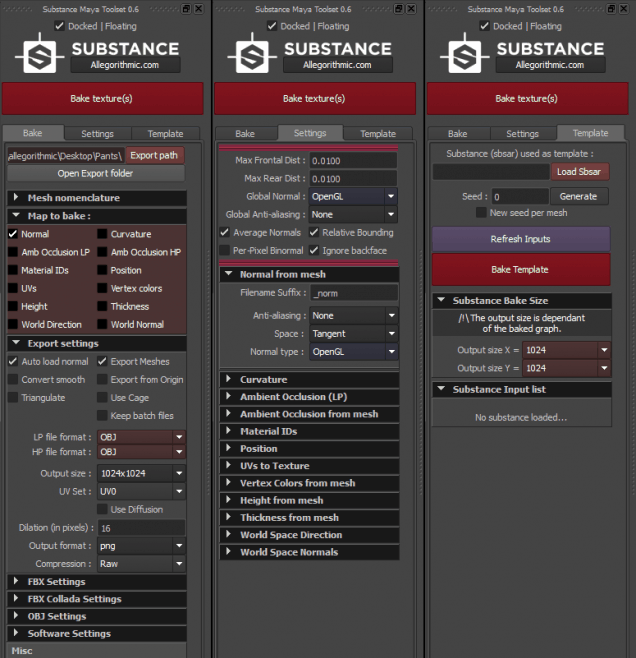Screen dimensions: 636x658
Task: Enable Amb Occlusion HP checkbox
Action: point(102,252)
